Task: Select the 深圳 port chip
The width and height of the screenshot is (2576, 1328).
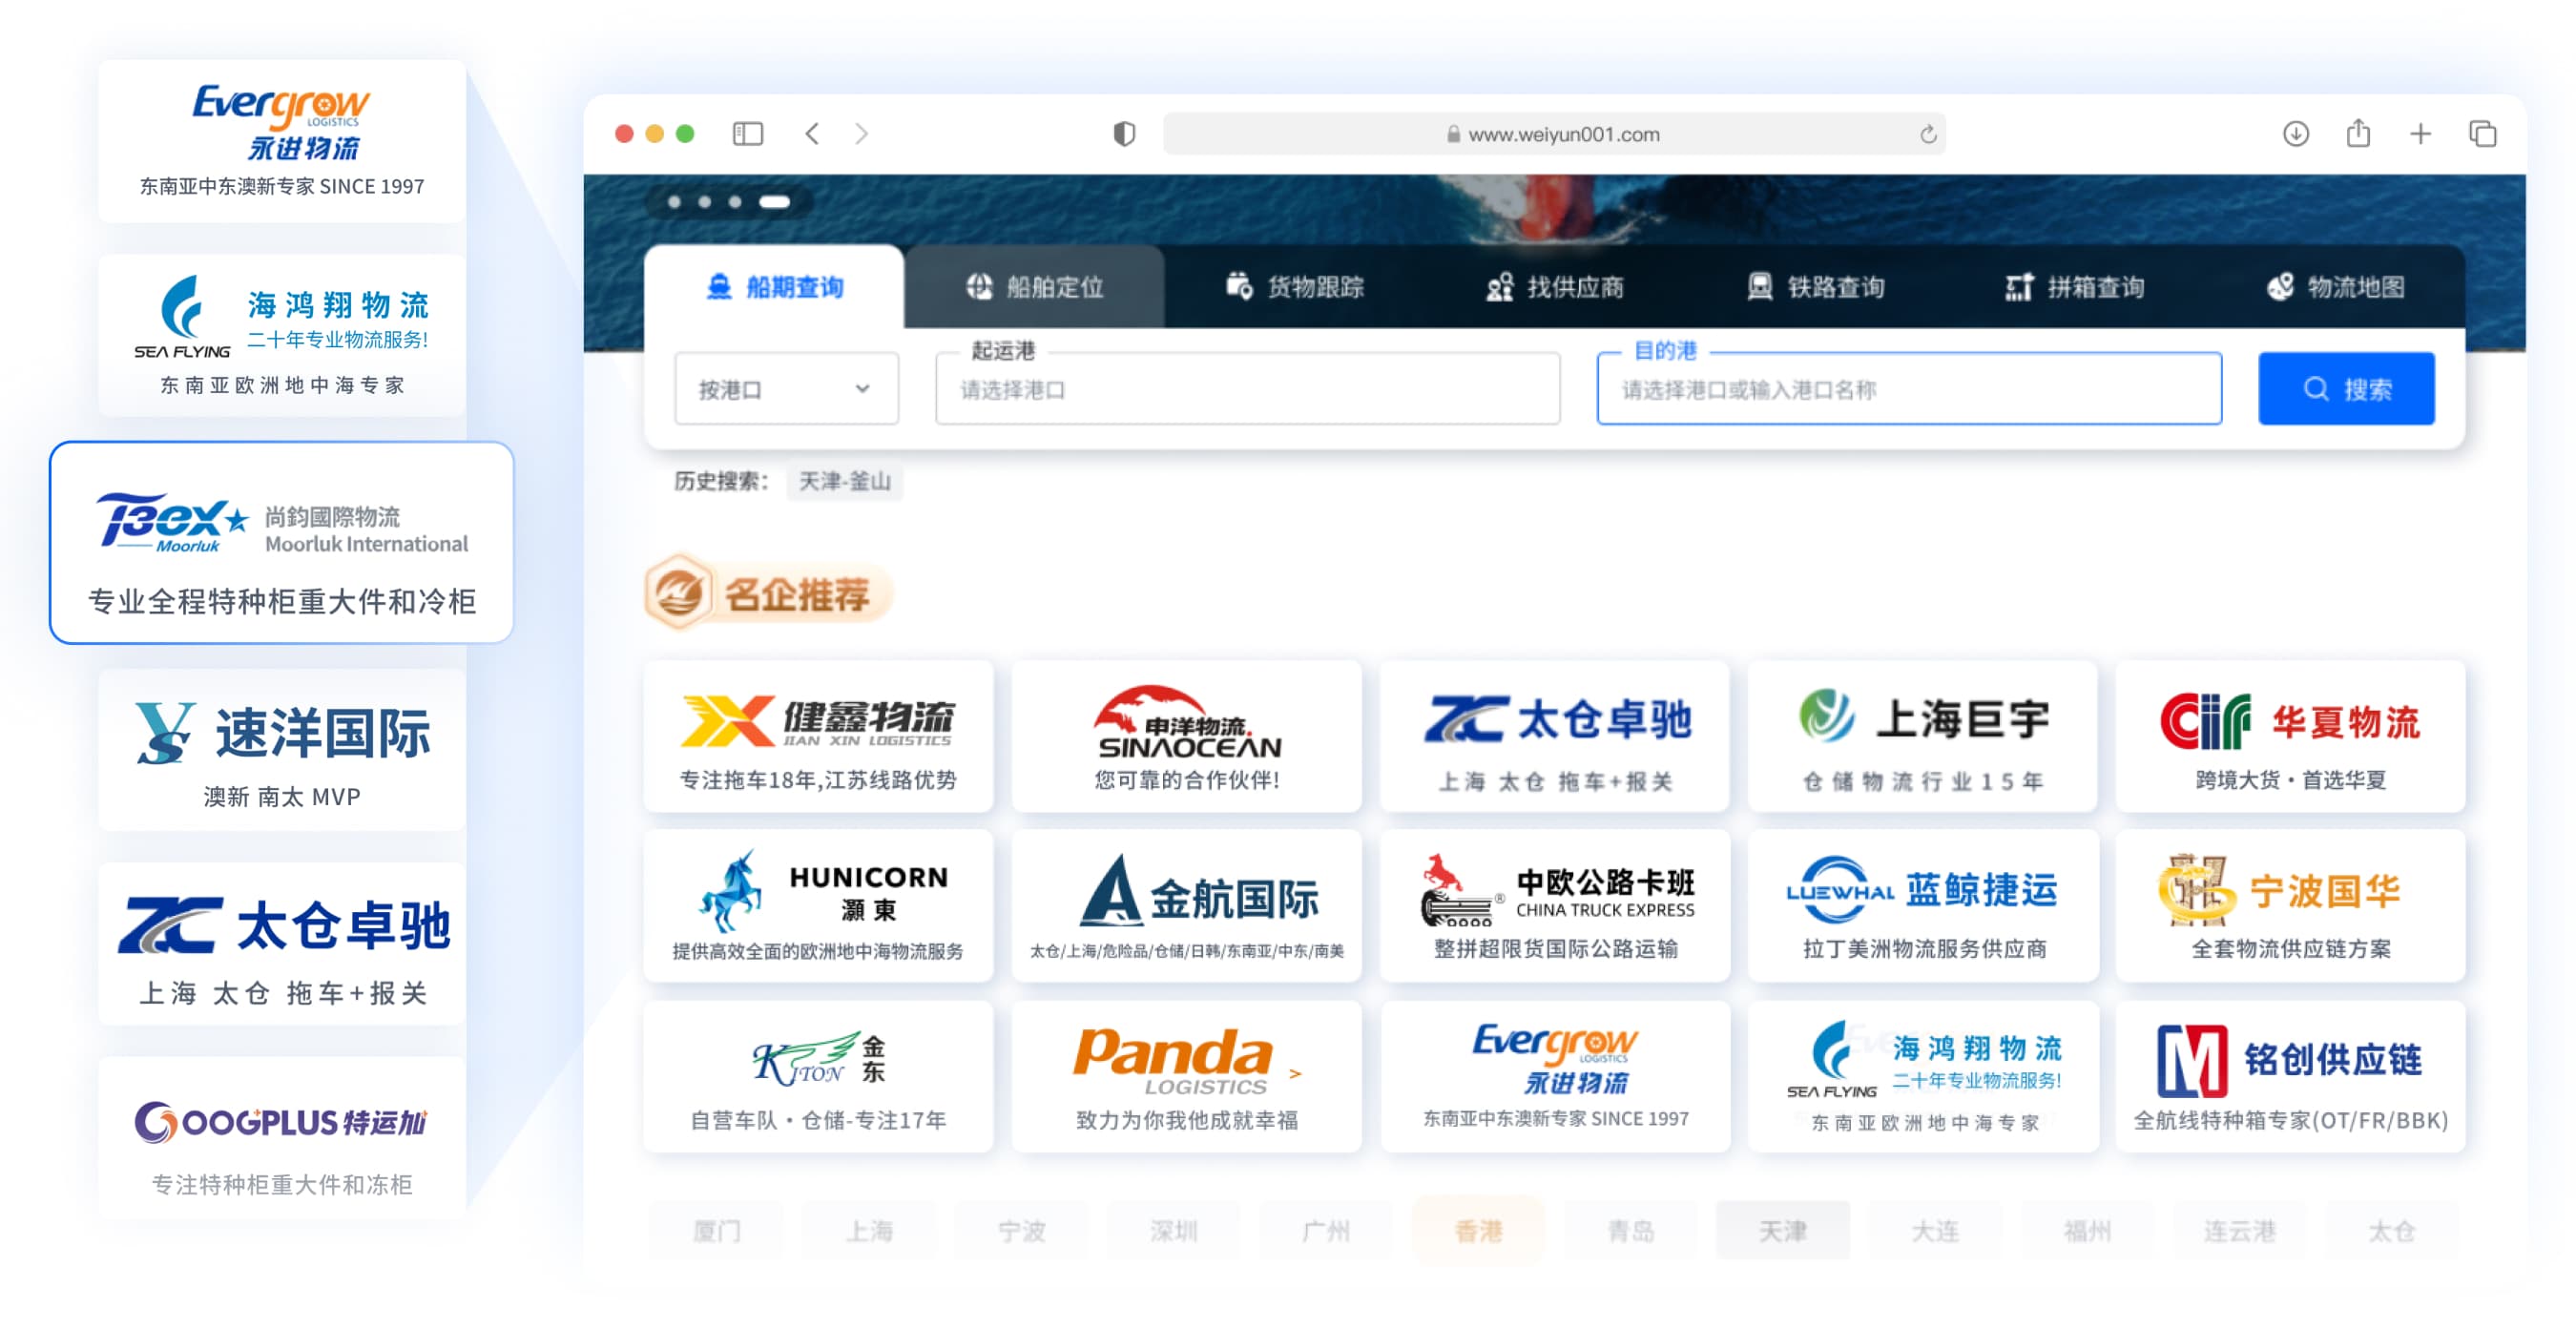Action: pyautogui.click(x=1173, y=1231)
